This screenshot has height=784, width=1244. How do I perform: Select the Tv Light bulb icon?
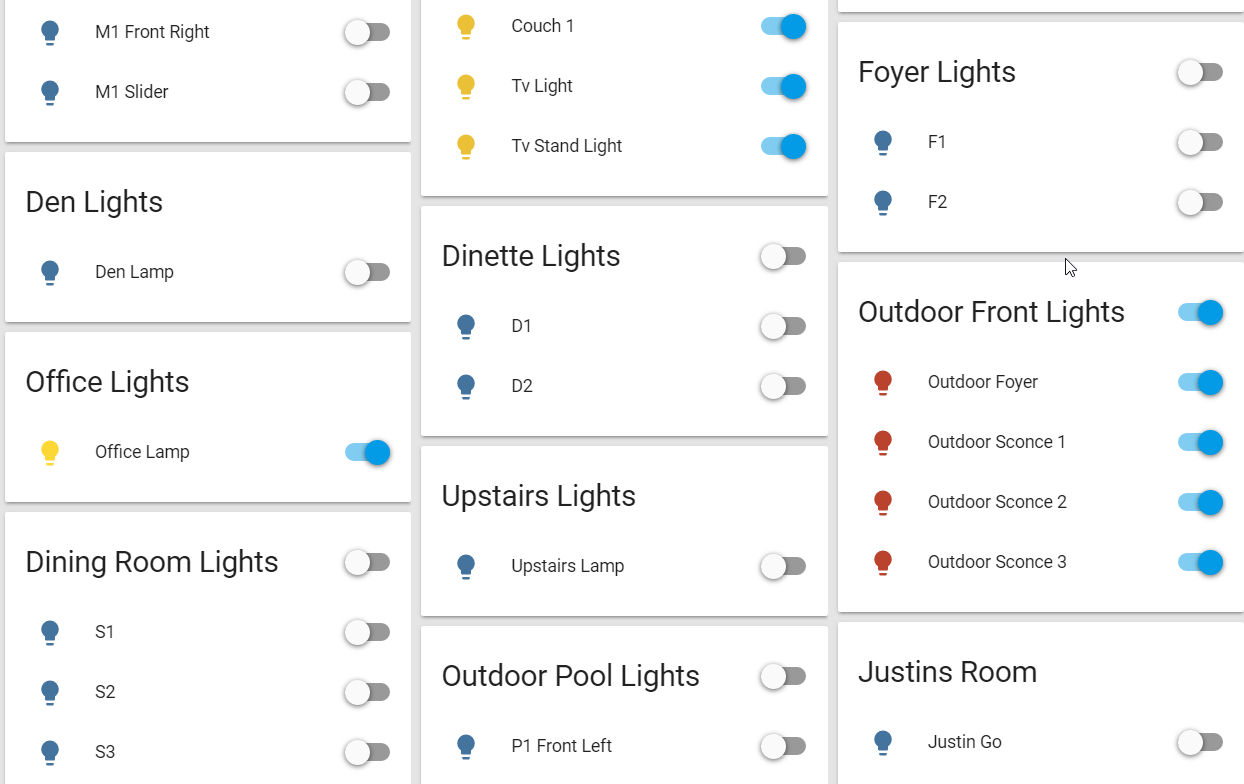click(466, 86)
